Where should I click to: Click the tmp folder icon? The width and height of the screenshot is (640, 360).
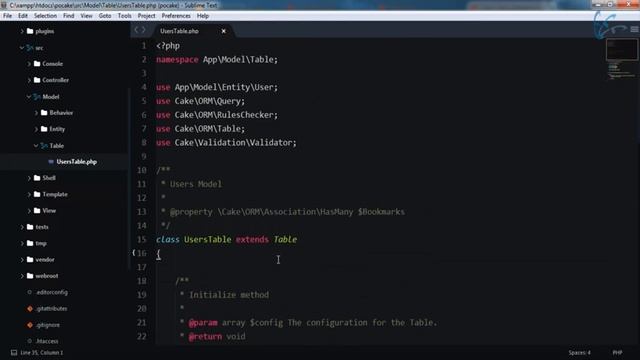[x=30, y=243]
